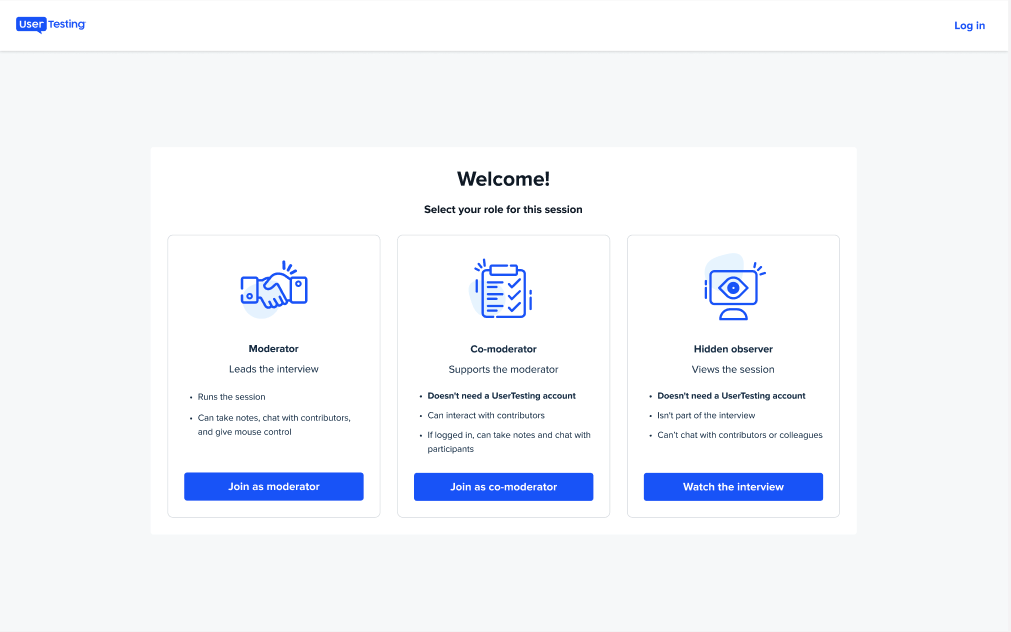Click the Co-moderator card title
The height and width of the screenshot is (632, 1011).
click(503, 349)
